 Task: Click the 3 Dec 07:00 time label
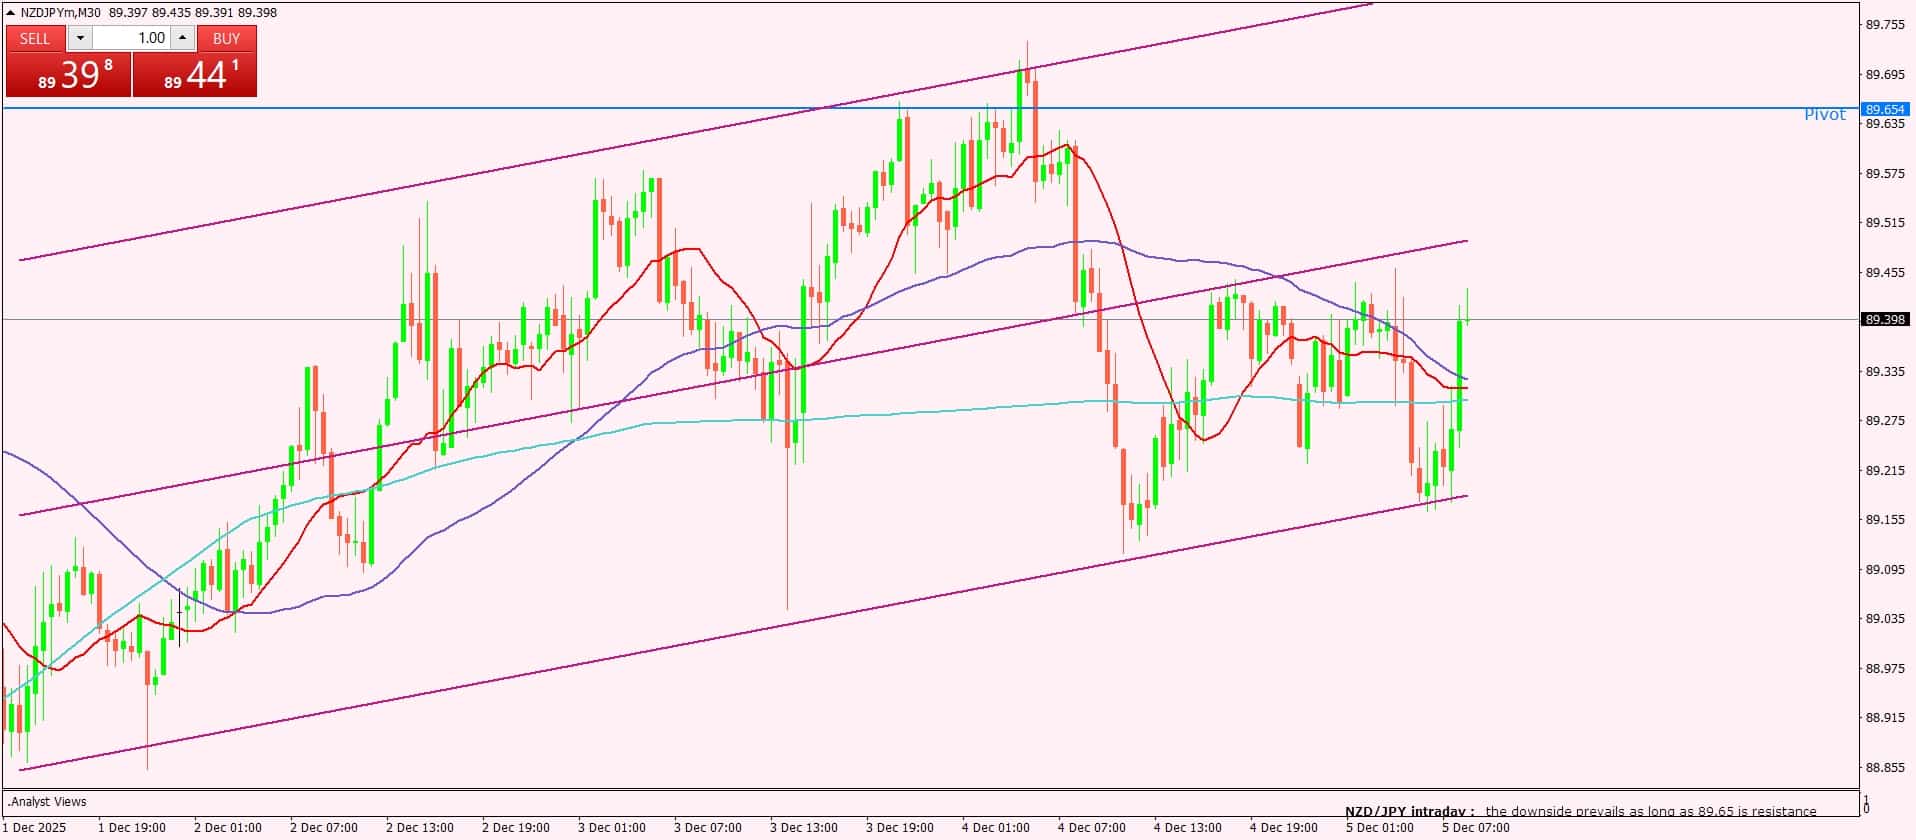tap(708, 828)
